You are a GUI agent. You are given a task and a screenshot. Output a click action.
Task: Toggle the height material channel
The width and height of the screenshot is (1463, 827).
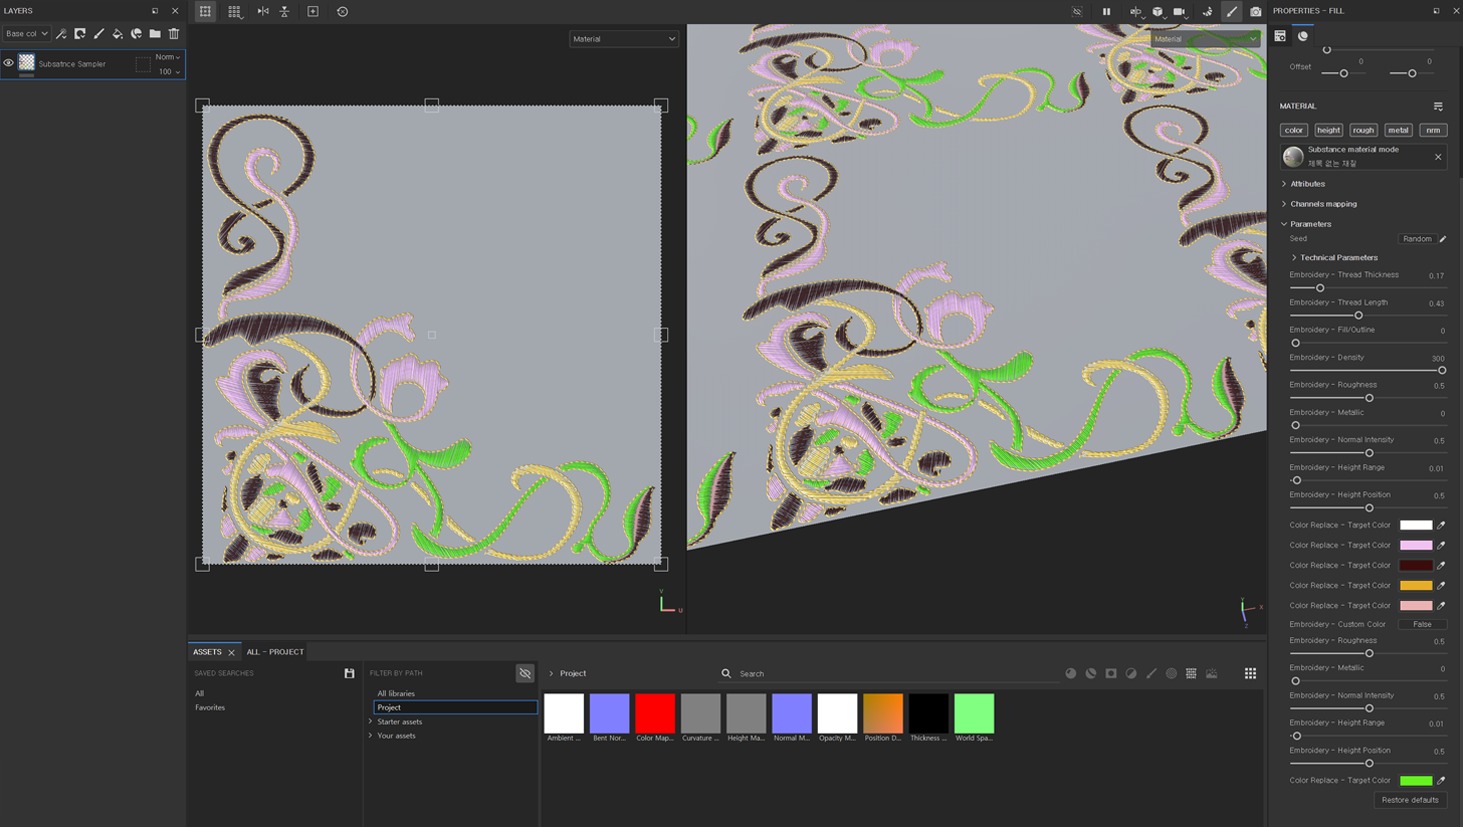click(1328, 130)
